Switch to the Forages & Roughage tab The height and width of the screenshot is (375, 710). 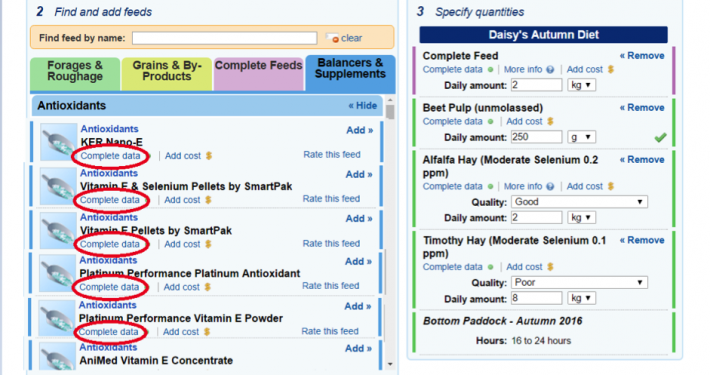click(75, 73)
